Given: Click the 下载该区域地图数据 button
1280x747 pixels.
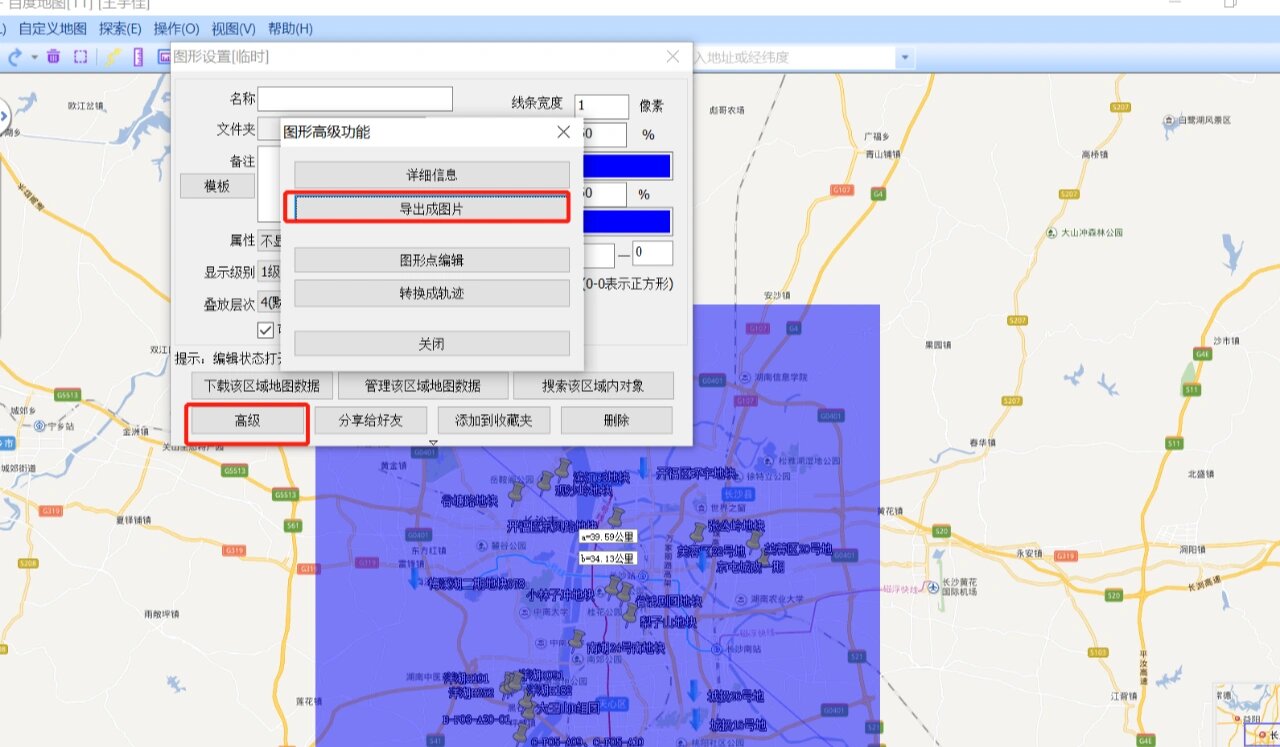Looking at the screenshot, I should (262, 385).
